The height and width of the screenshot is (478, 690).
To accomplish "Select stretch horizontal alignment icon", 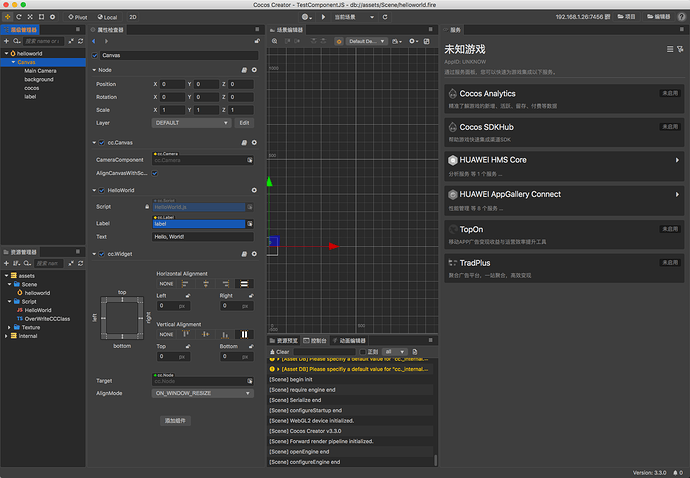I will click(x=245, y=284).
